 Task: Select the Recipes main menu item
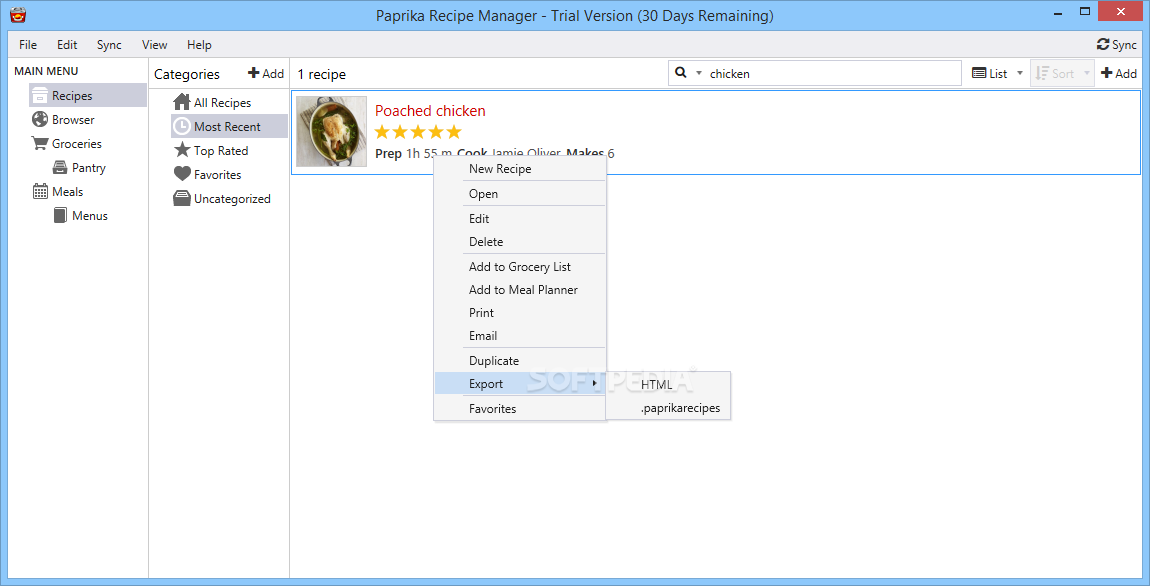click(x=87, y=95)
